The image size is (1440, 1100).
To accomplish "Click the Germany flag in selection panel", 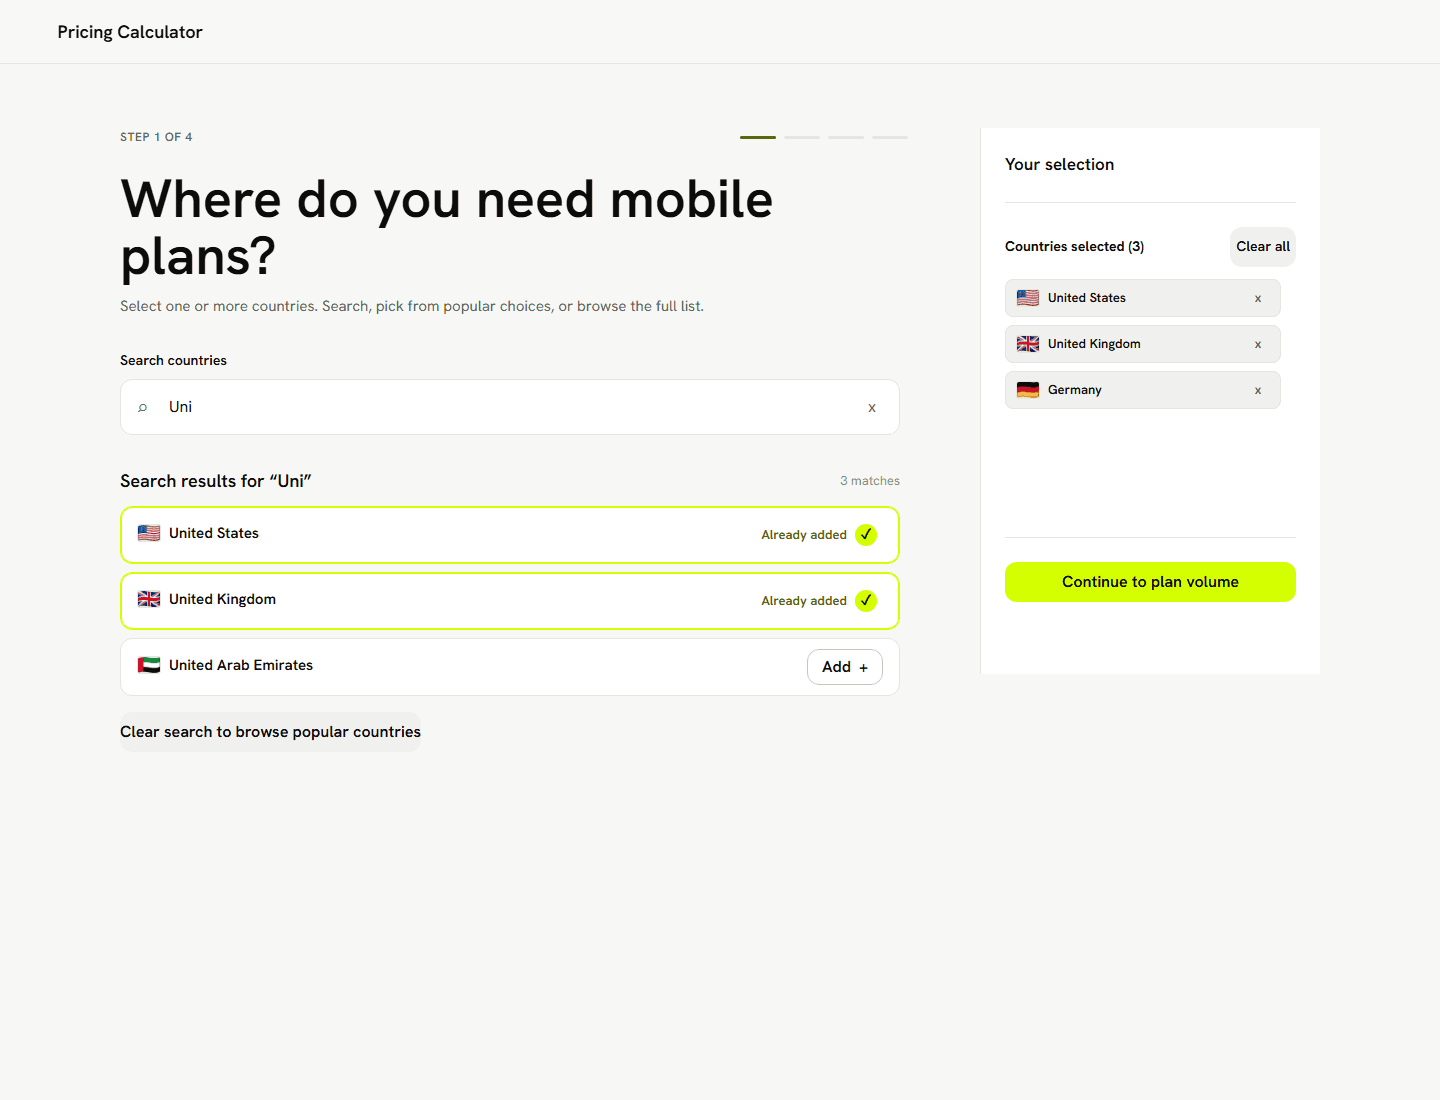I will tap(1028, 390).
